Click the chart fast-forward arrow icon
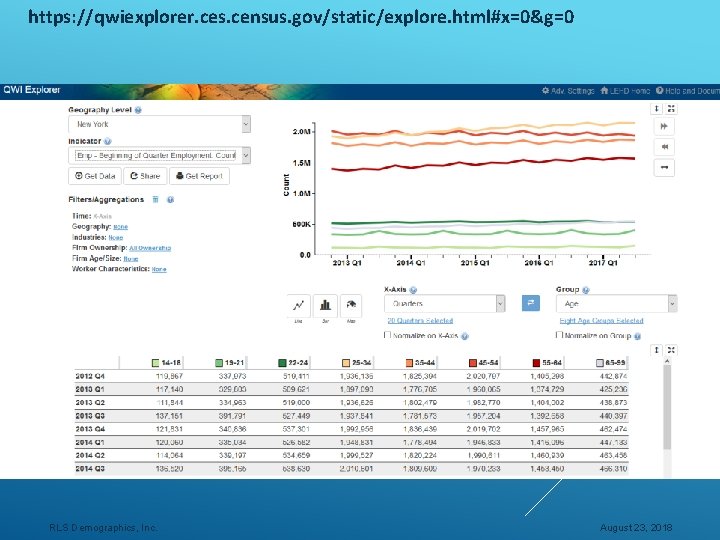 coord(664,126)
